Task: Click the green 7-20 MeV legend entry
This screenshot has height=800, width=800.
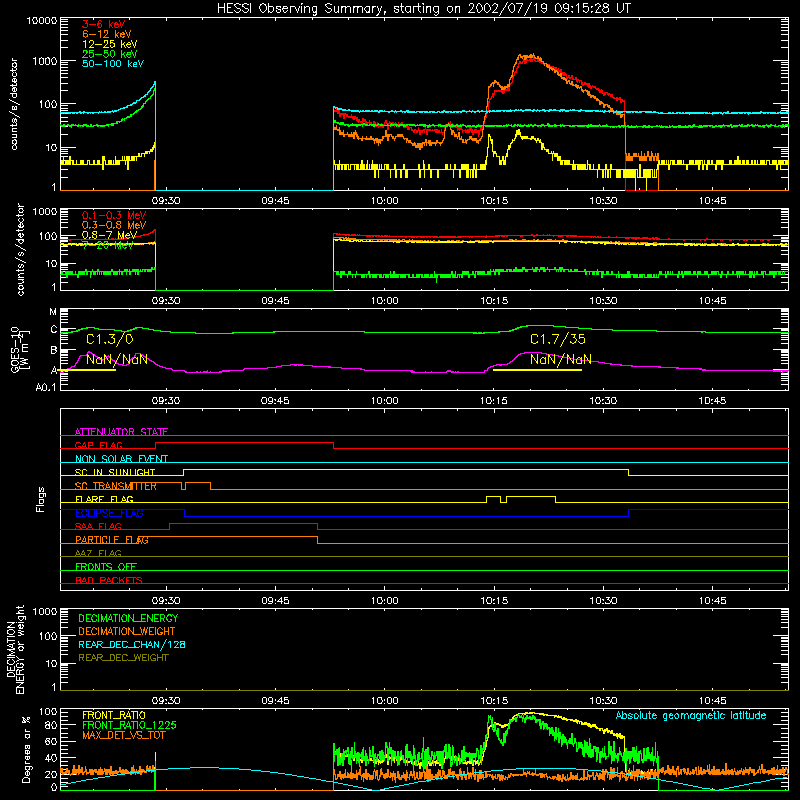Action: [x=108, y=245]
